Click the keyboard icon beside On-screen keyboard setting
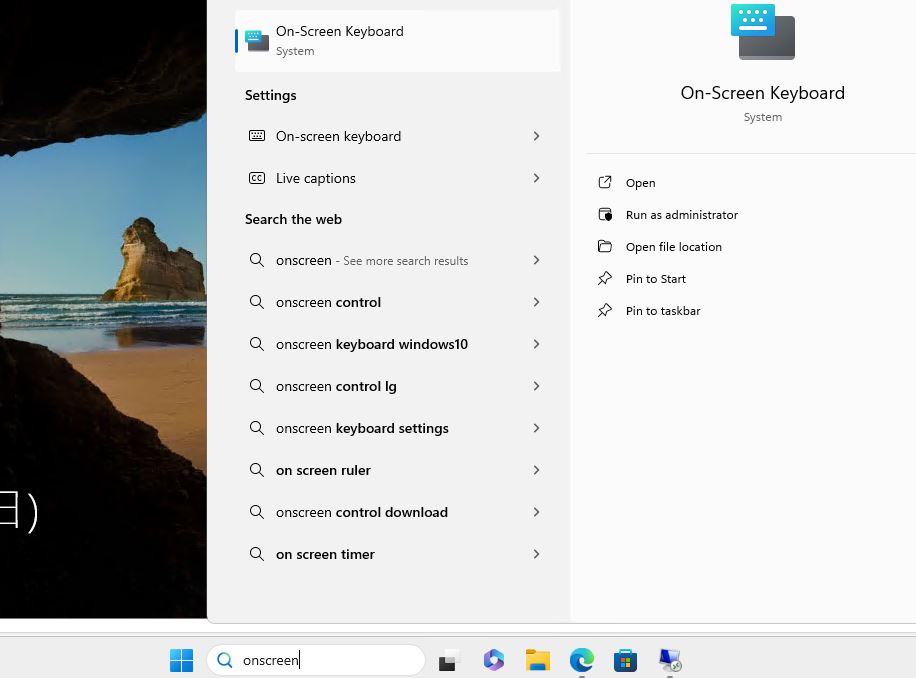The width and height of the screenshot is (916, 678). click(257, 136)
